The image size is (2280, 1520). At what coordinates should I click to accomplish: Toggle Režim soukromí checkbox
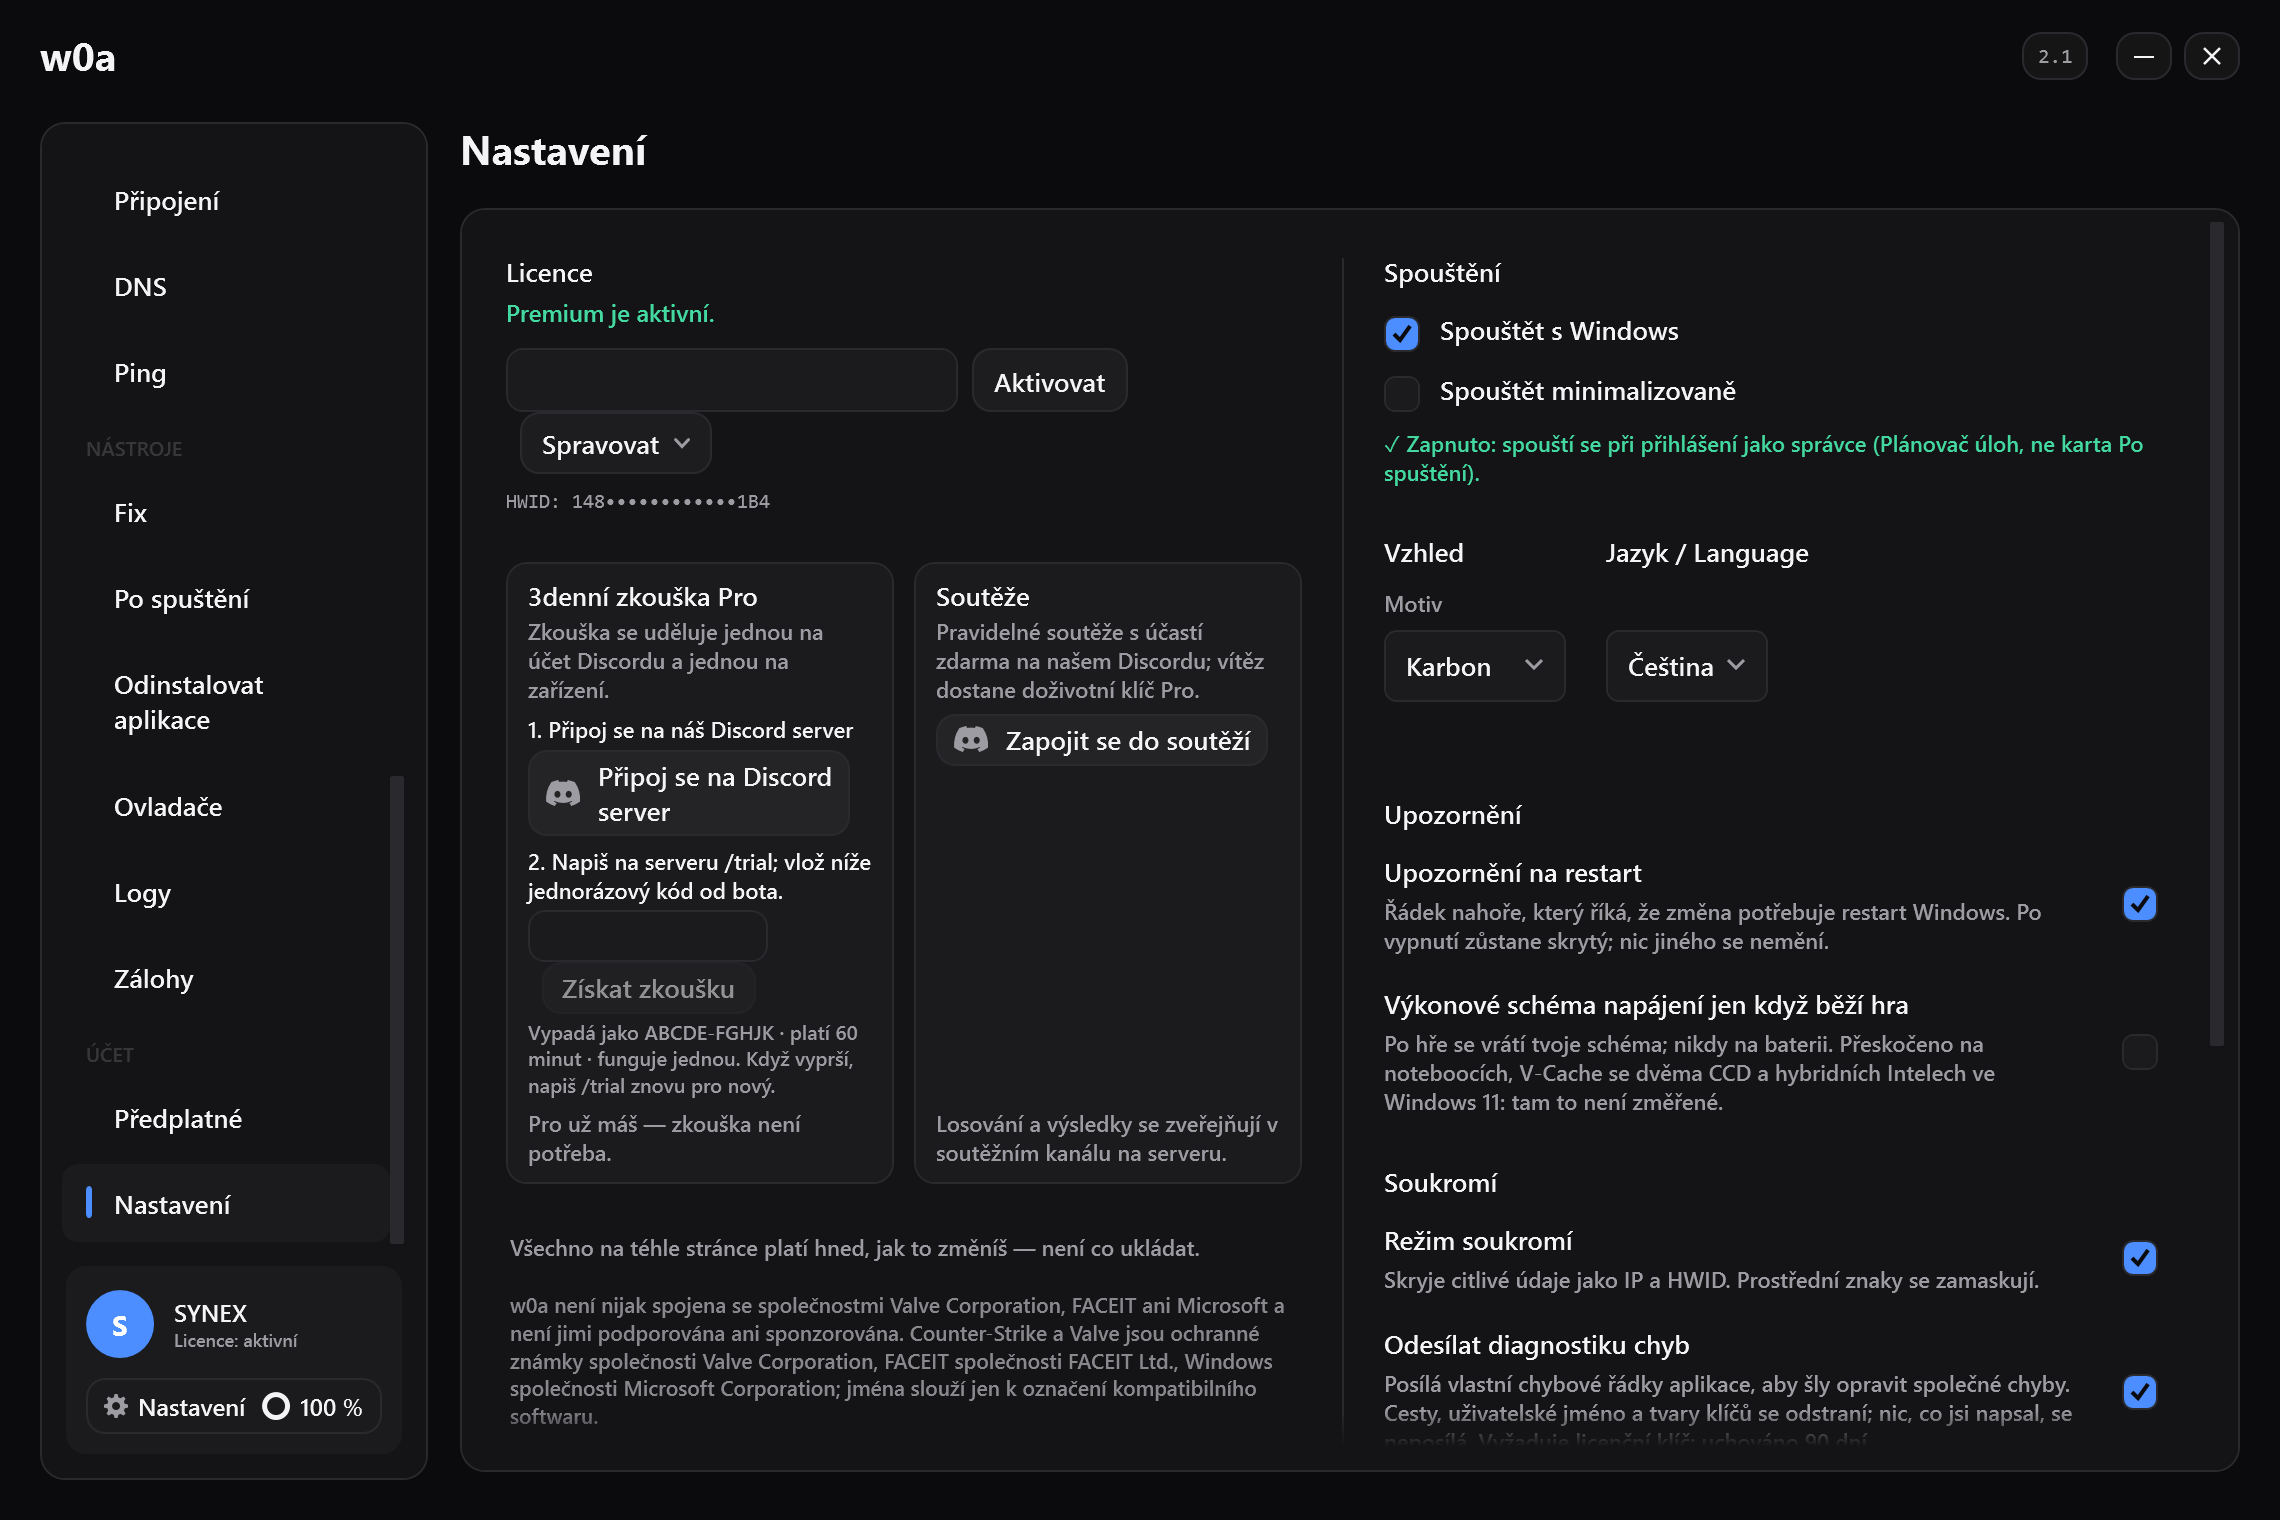(2140, 1258)
